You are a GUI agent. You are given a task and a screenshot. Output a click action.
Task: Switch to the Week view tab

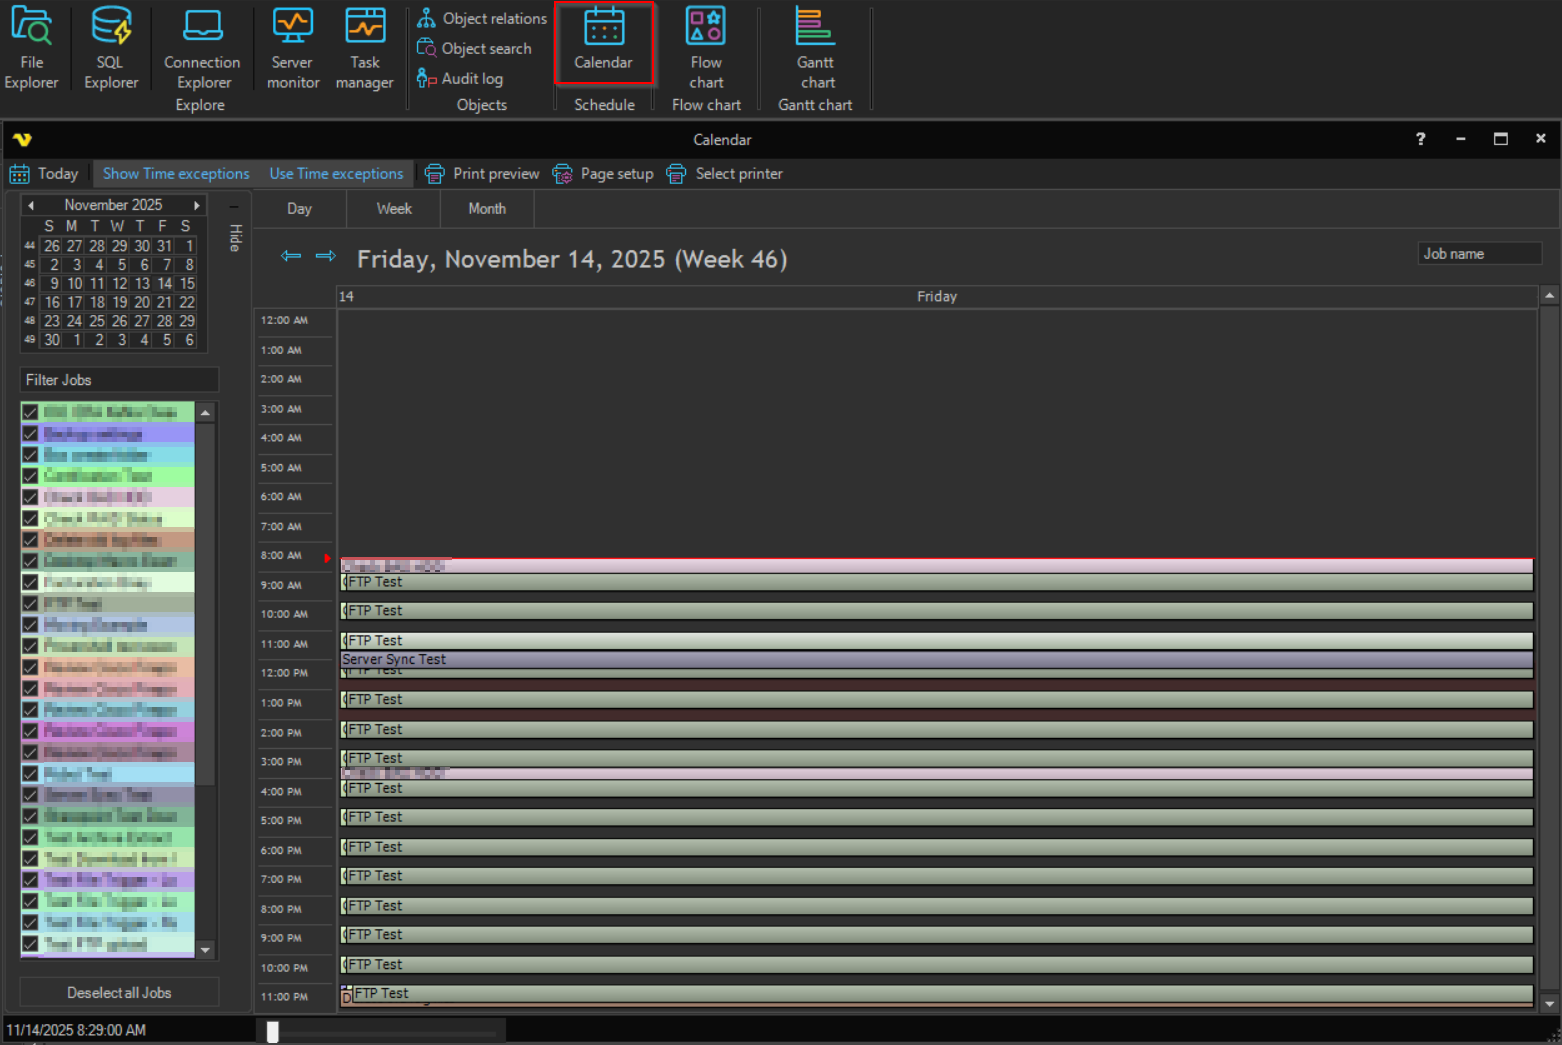pyautogui.click(x=394, y=209)
